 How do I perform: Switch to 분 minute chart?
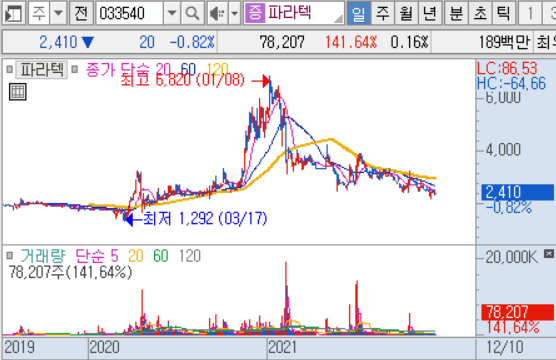coord(456,13)
